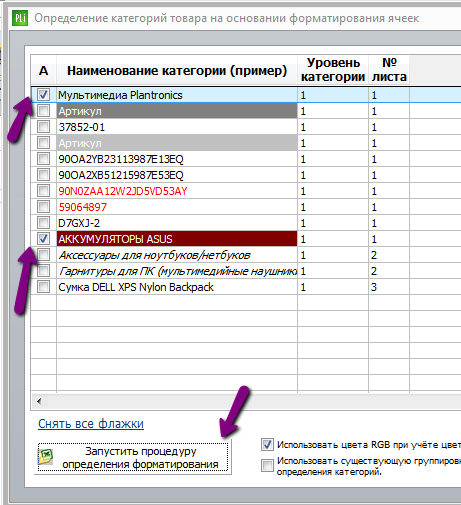Click the left scroll arrow of horizontal scrollbar
The image size is (461, 505).
[39, 401]
